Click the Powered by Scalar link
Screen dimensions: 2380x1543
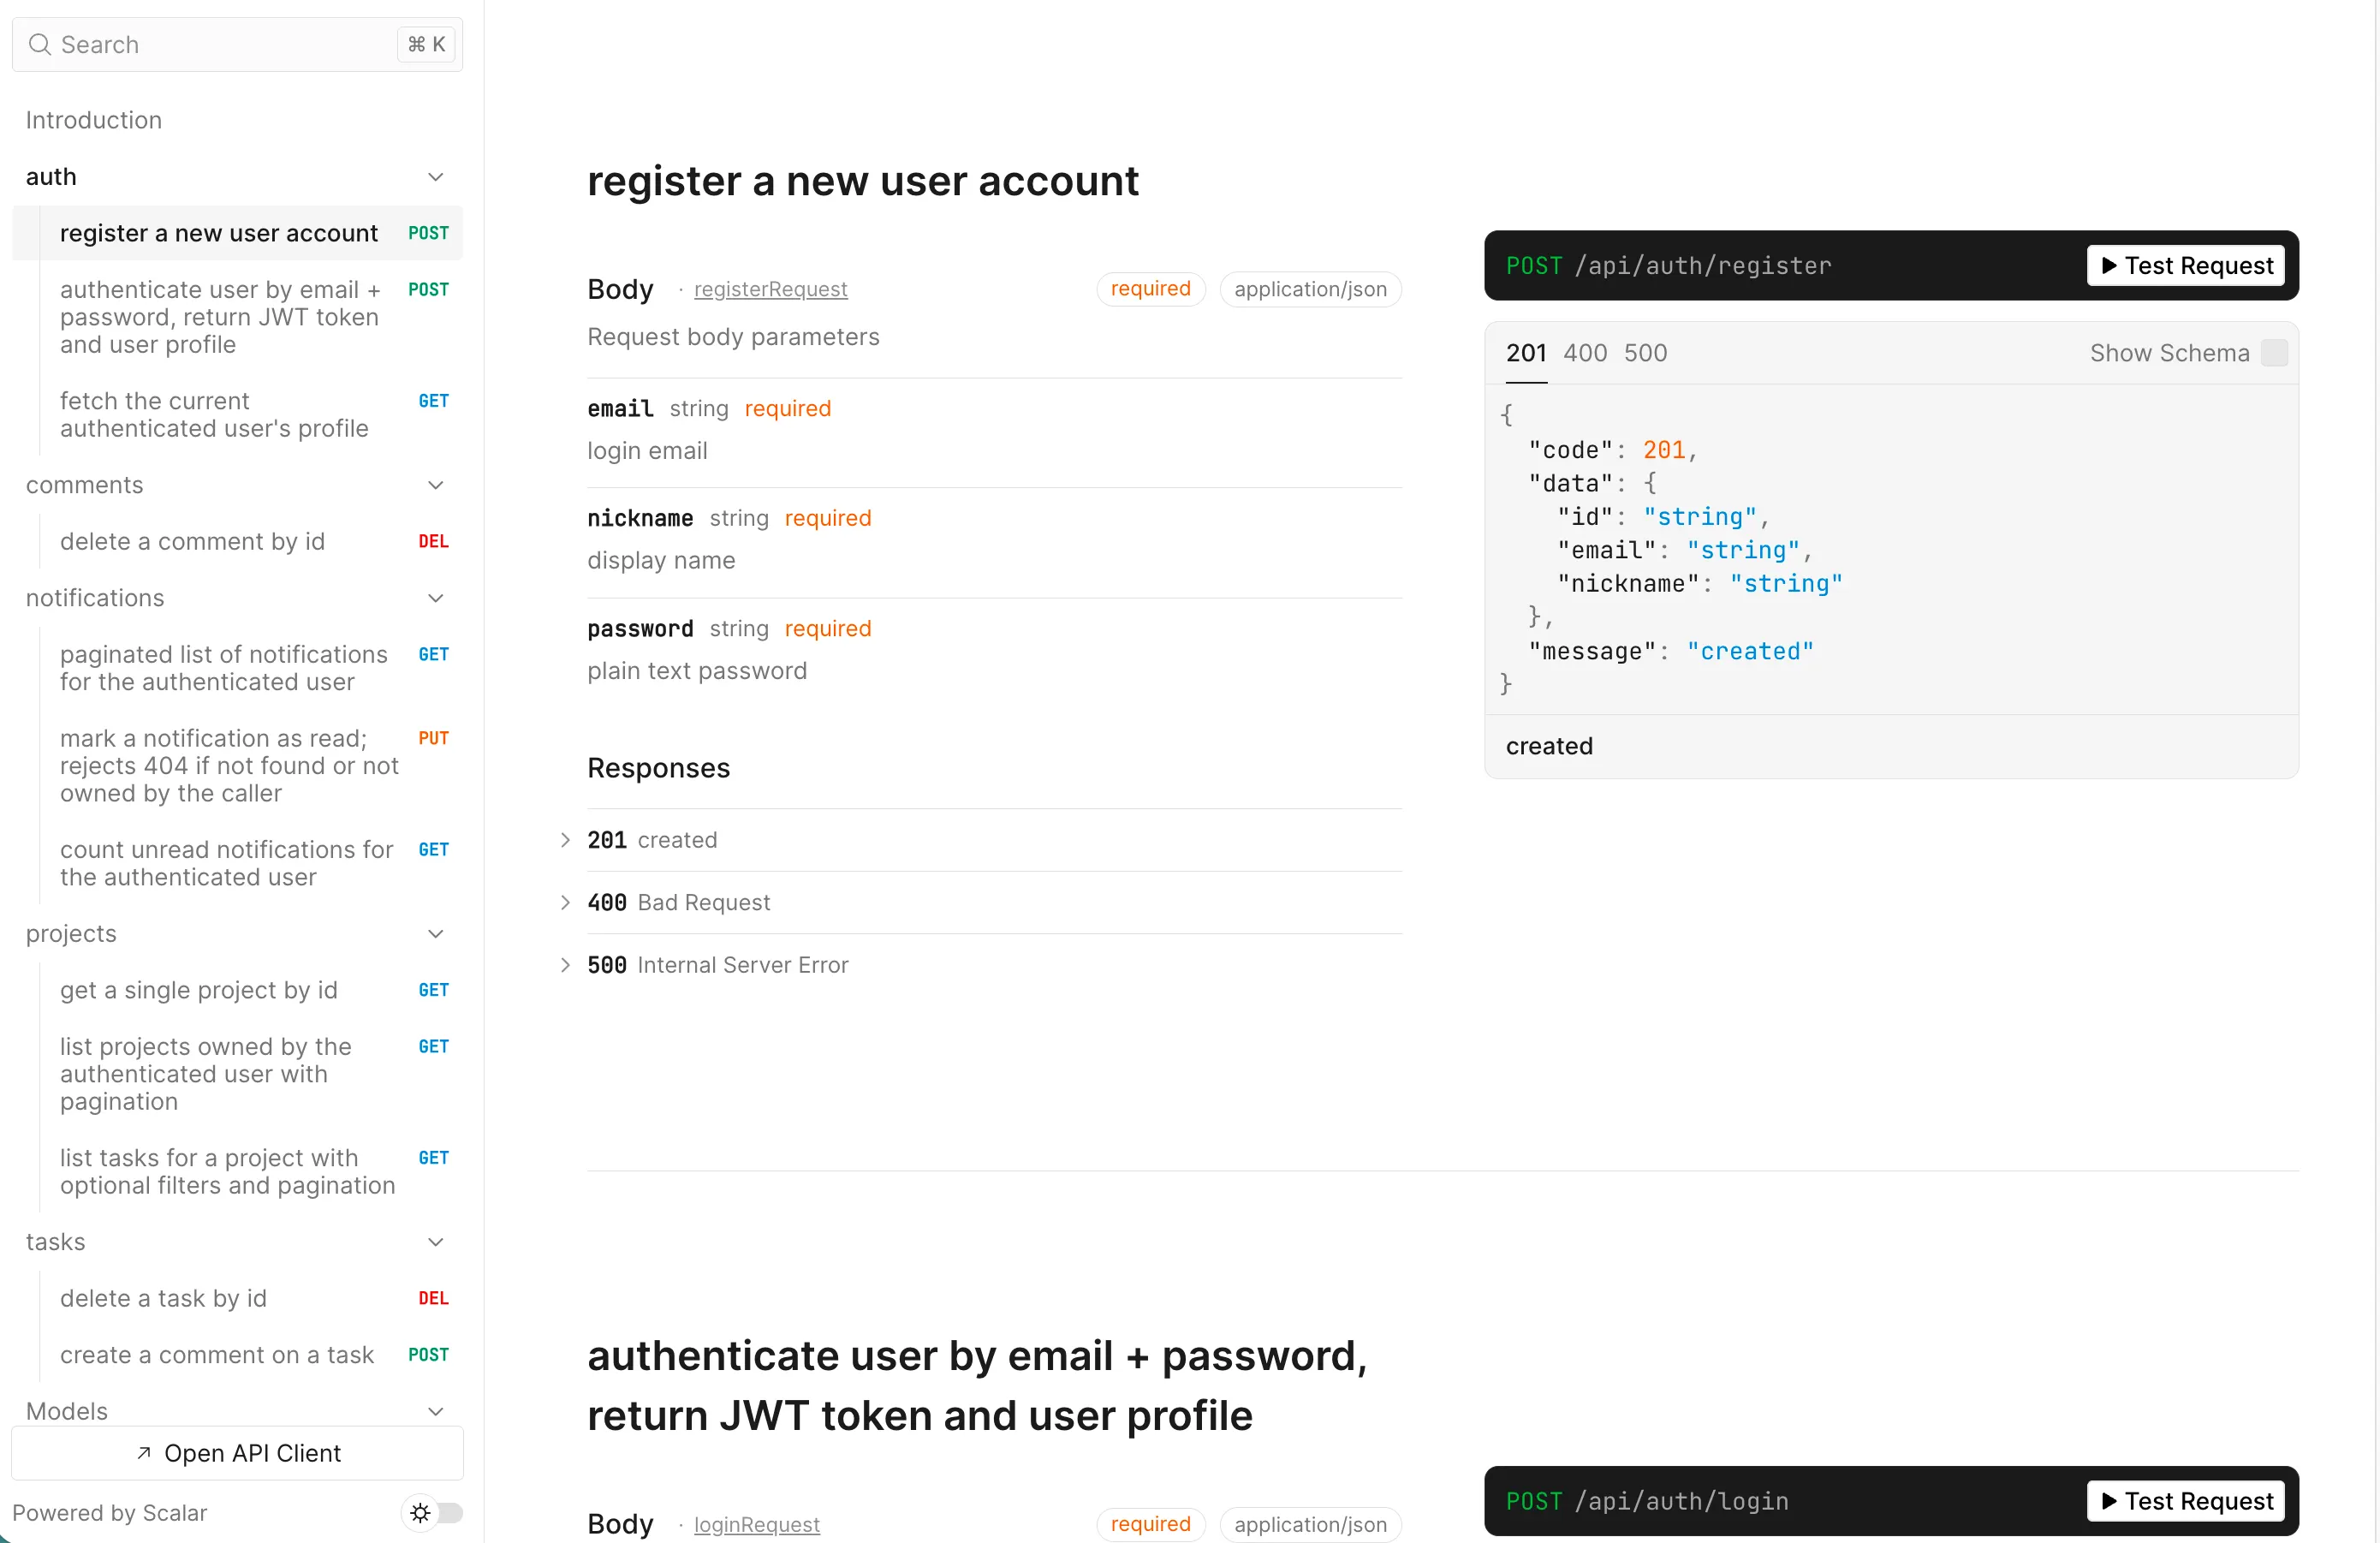pyautogui.click(x=109, y=1513)
